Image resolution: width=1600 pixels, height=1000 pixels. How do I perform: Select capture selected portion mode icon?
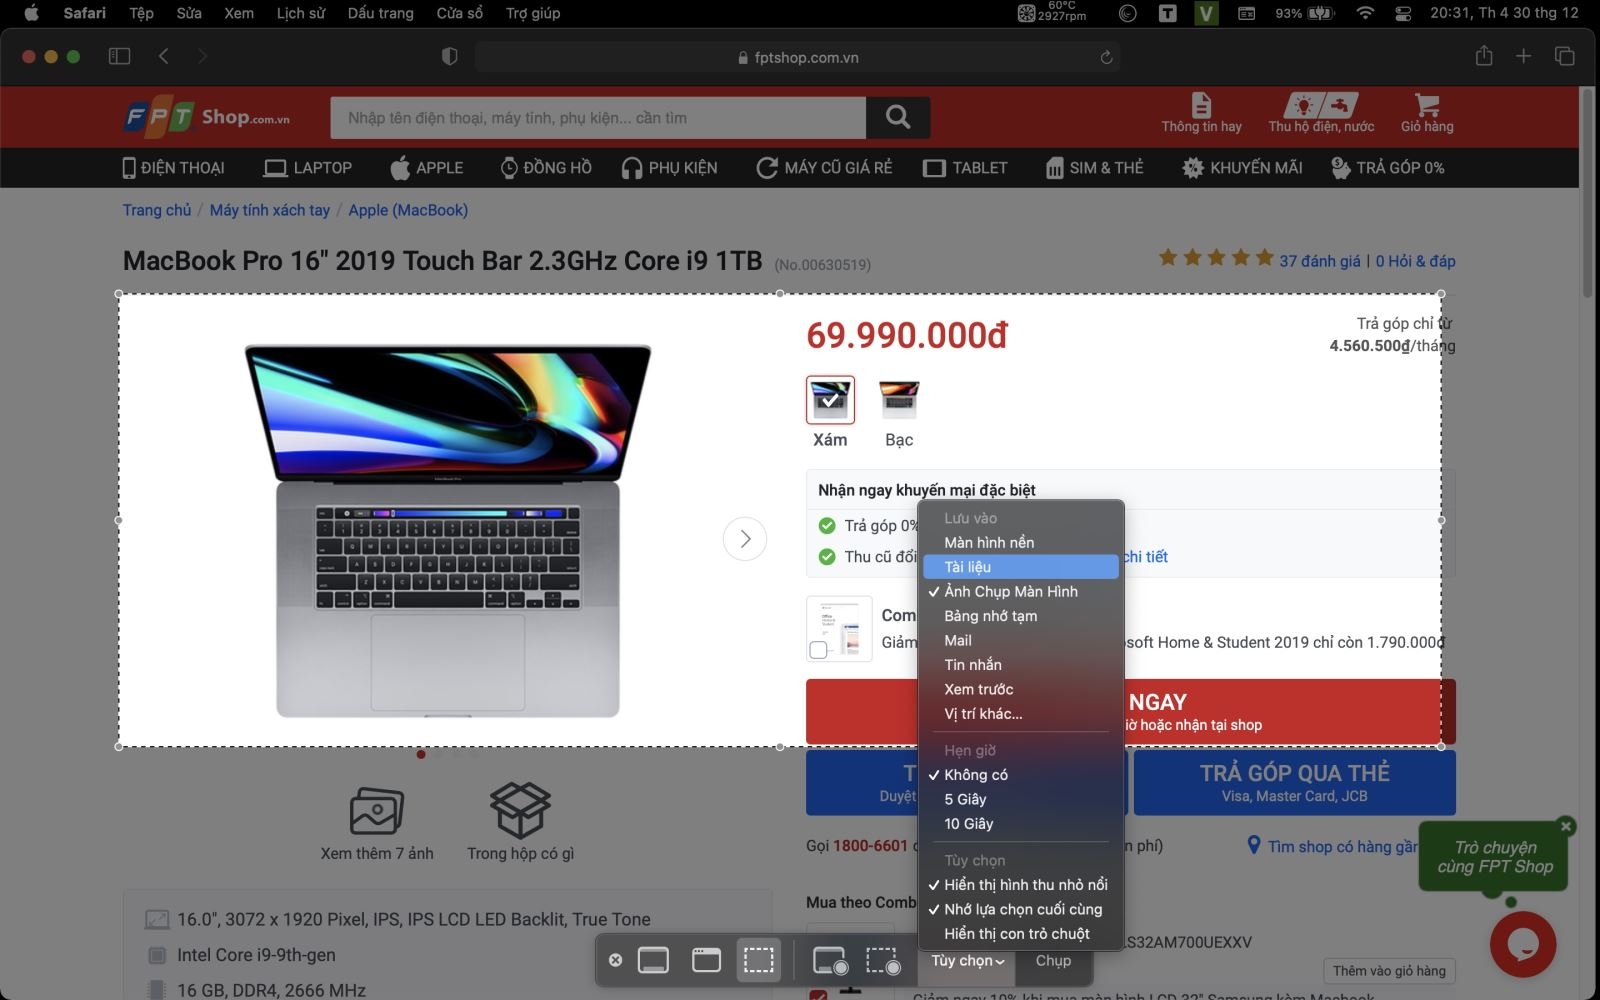(758, 960)
